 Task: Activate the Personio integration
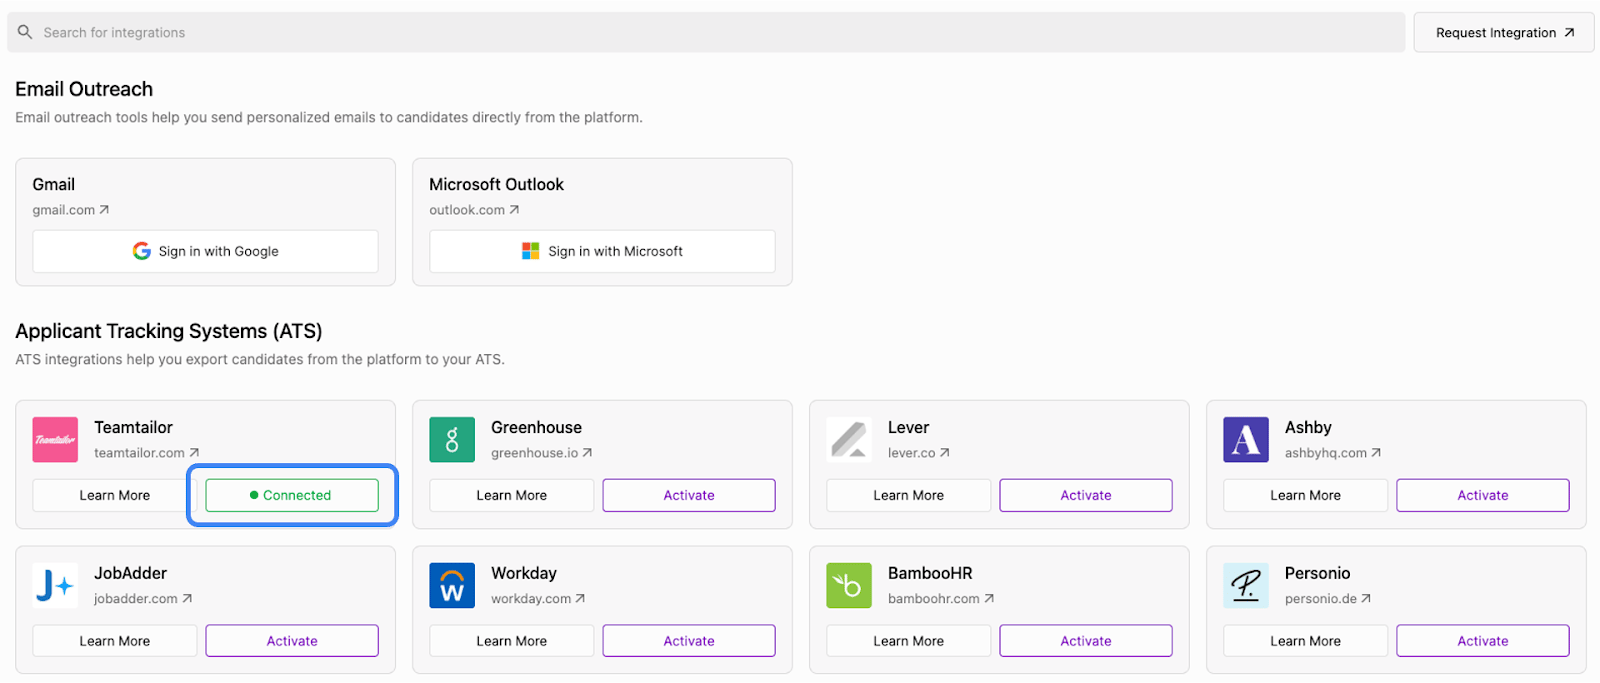(1483, 641)
